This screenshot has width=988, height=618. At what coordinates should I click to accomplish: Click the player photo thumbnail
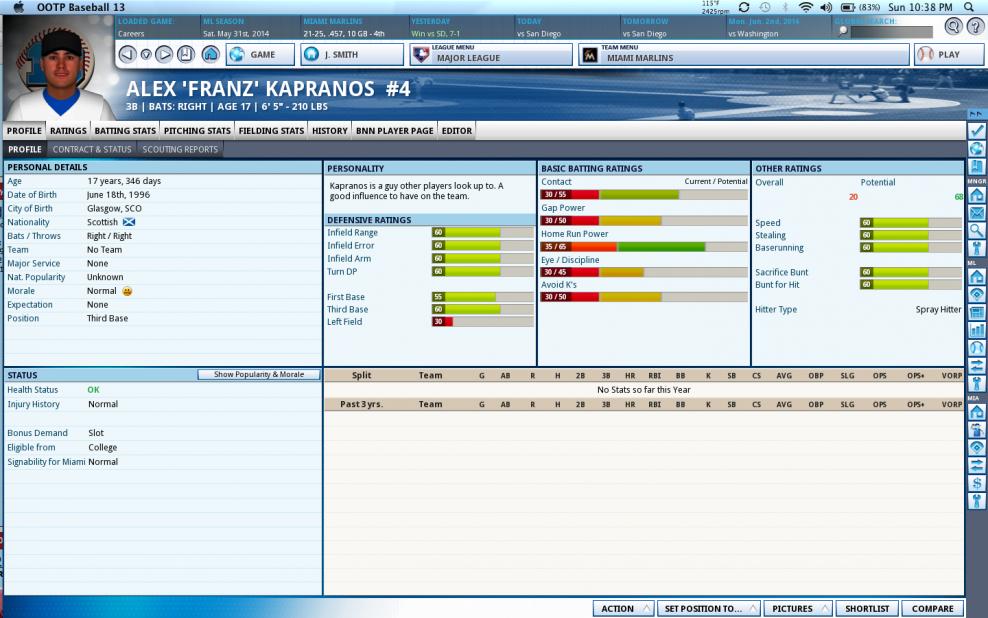(x=60, y=66)
